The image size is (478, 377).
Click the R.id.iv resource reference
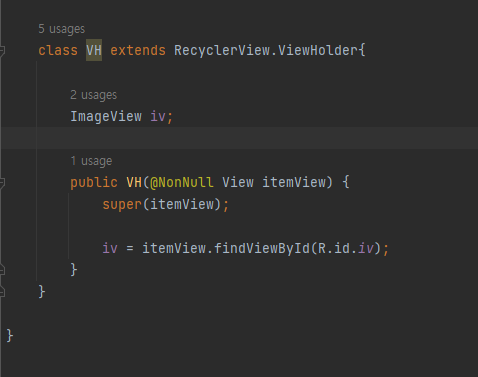[x=345, y=249]
